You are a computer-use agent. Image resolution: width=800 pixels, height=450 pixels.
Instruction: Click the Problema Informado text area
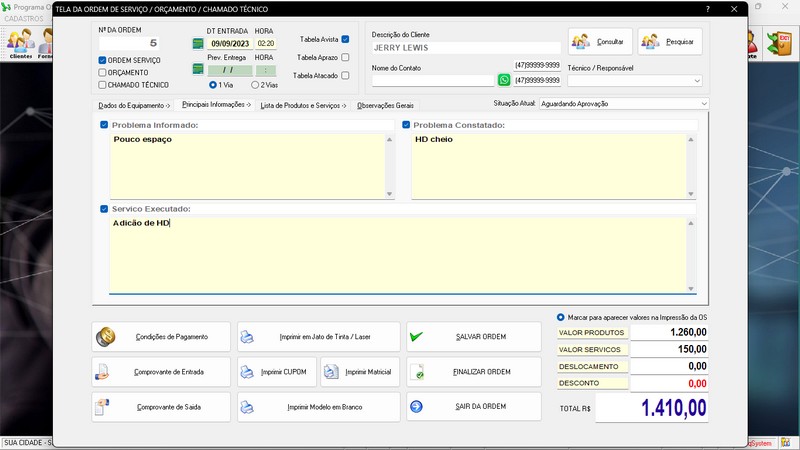pyautogui.click(x=247, y=166)
